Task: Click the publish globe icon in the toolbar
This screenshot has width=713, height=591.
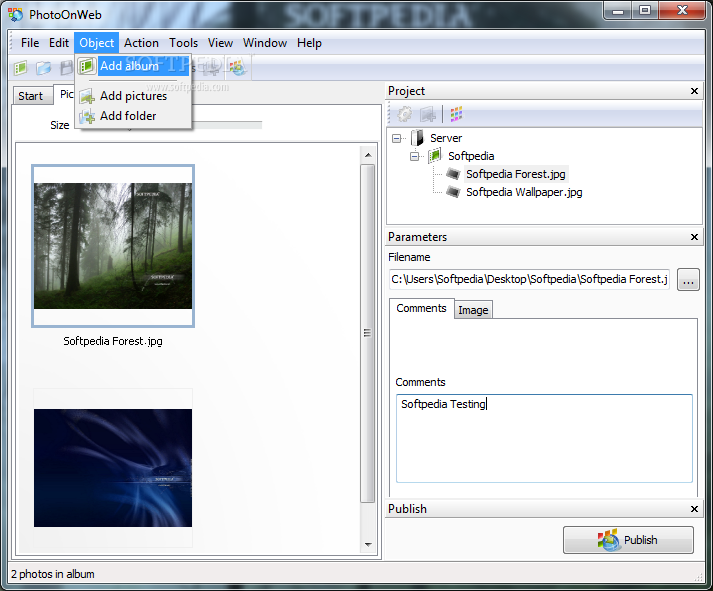Action: point(237,68)
